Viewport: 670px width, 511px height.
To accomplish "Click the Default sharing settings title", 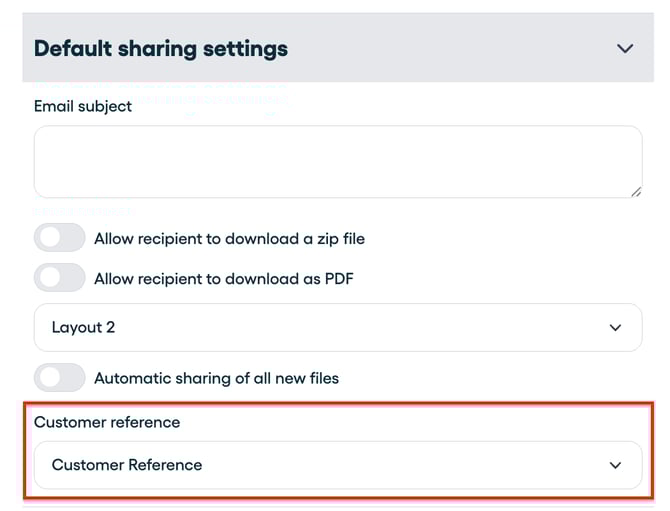I will (x=161, y=48).
